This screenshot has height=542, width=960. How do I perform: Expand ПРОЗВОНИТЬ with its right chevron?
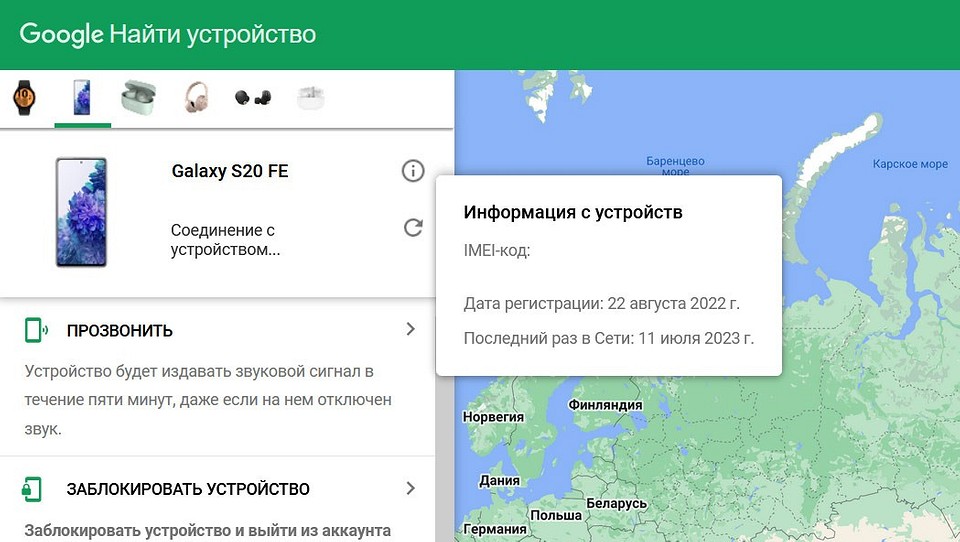410,329
